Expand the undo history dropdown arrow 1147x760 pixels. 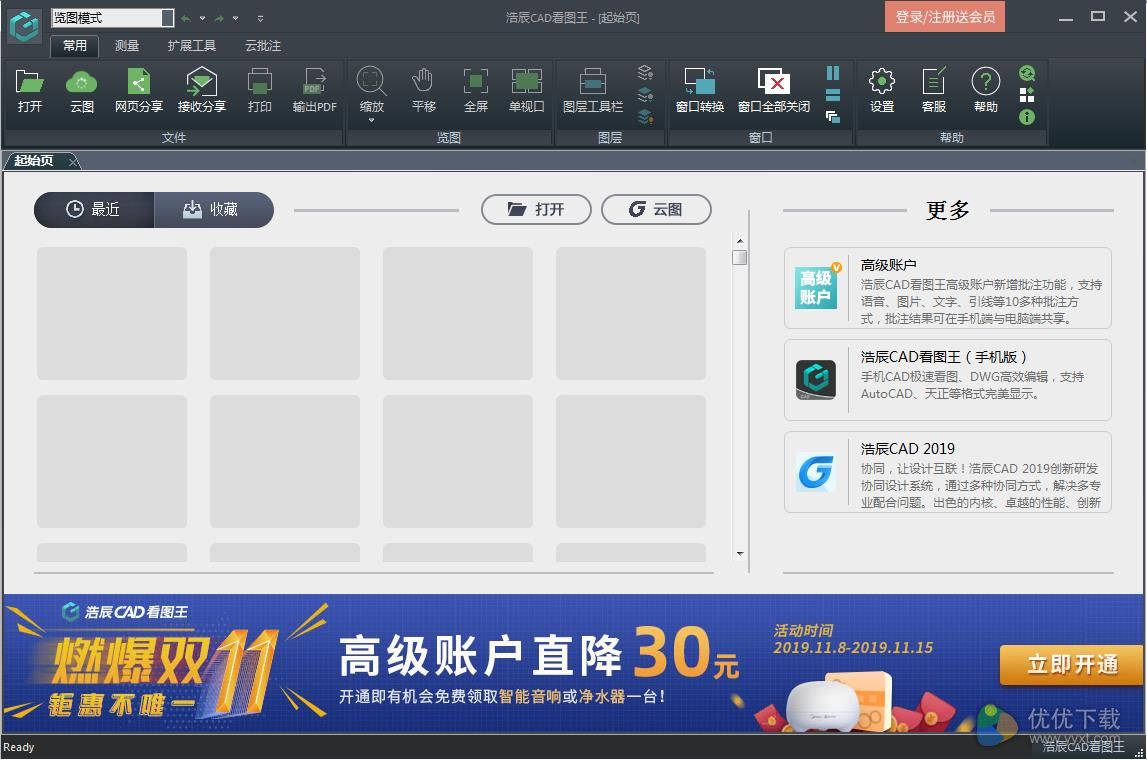pos(202,18)
